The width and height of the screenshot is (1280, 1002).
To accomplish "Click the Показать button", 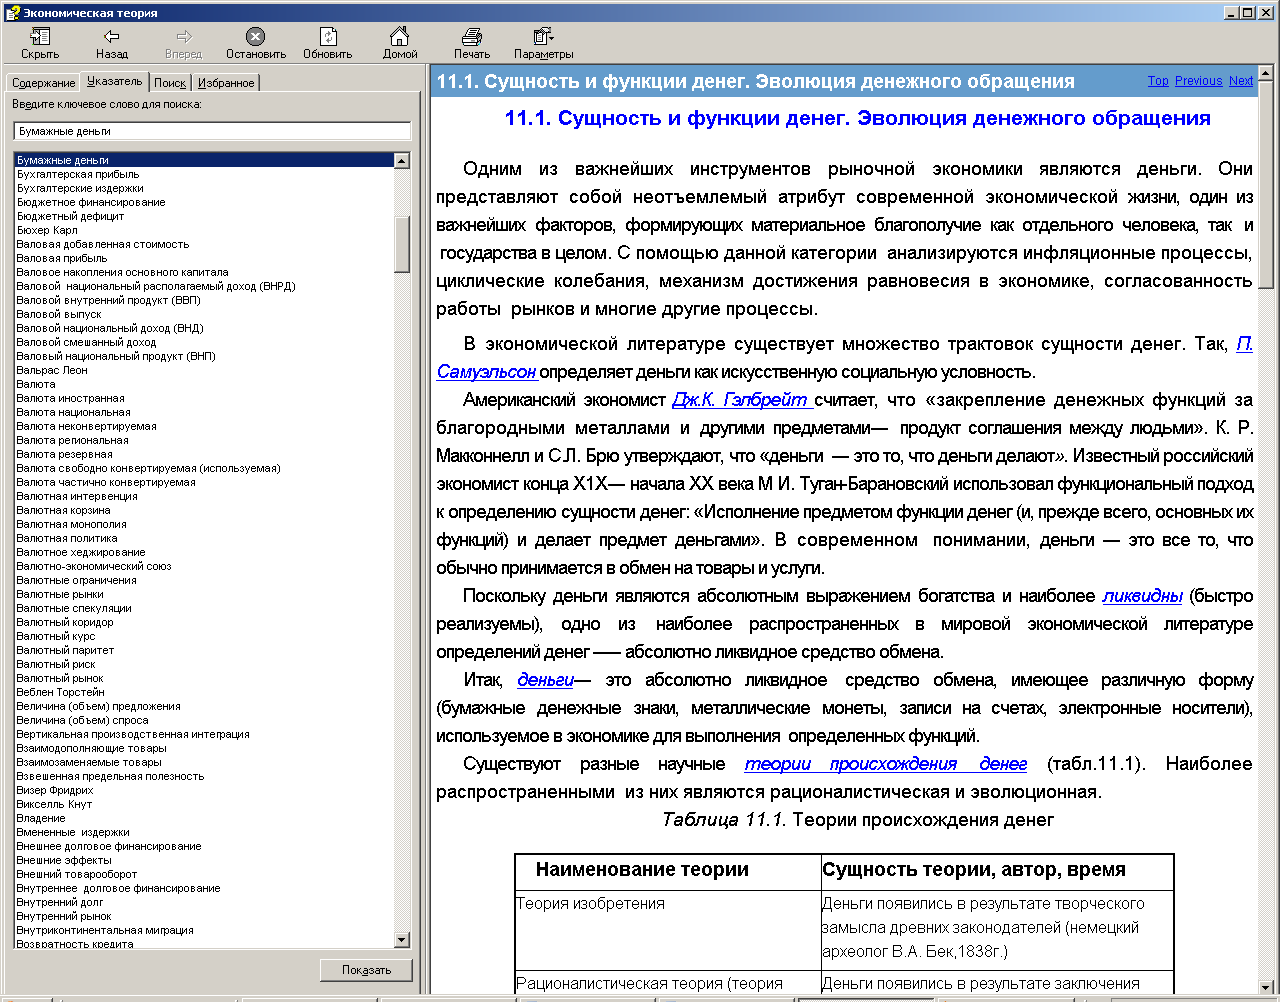I will [367, 970].
